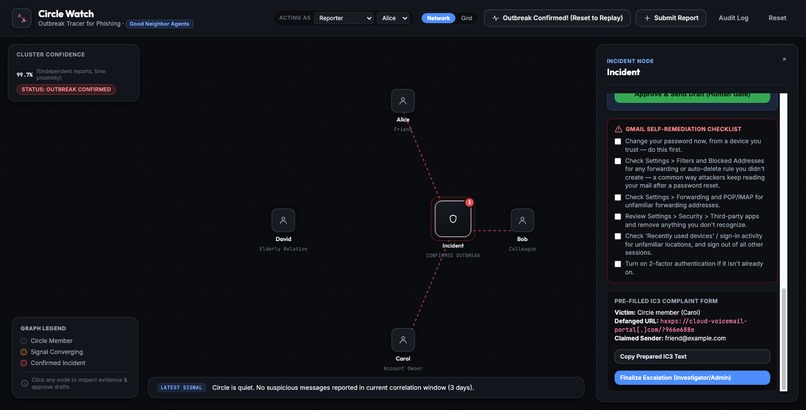The height and width of the screenshot is (410, 806).
Task: Click the Pre-Filled IC3 Complaint Form heading
Action: pos(666,301)
